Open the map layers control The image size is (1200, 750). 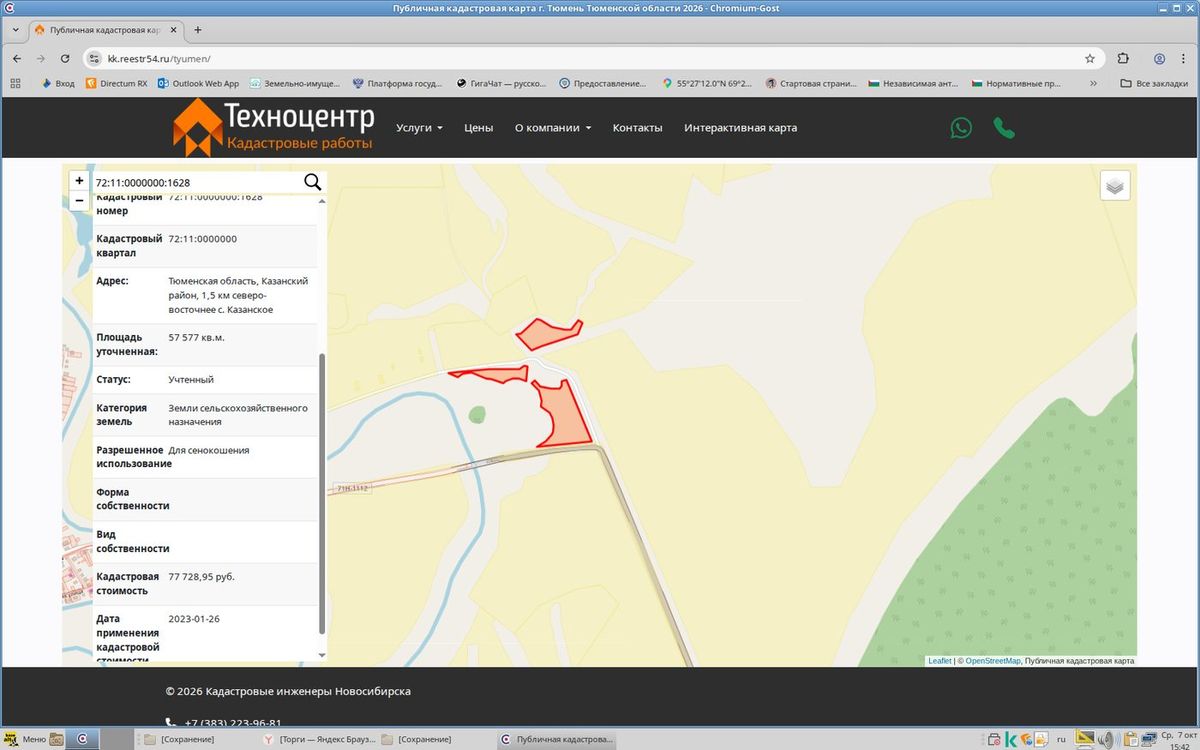pos(1115,185)
